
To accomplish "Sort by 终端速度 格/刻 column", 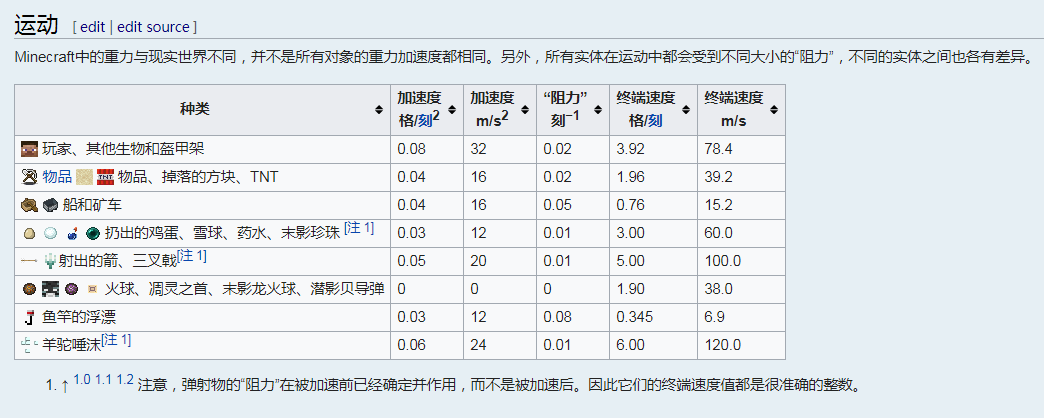I will (x=685, y=110).
